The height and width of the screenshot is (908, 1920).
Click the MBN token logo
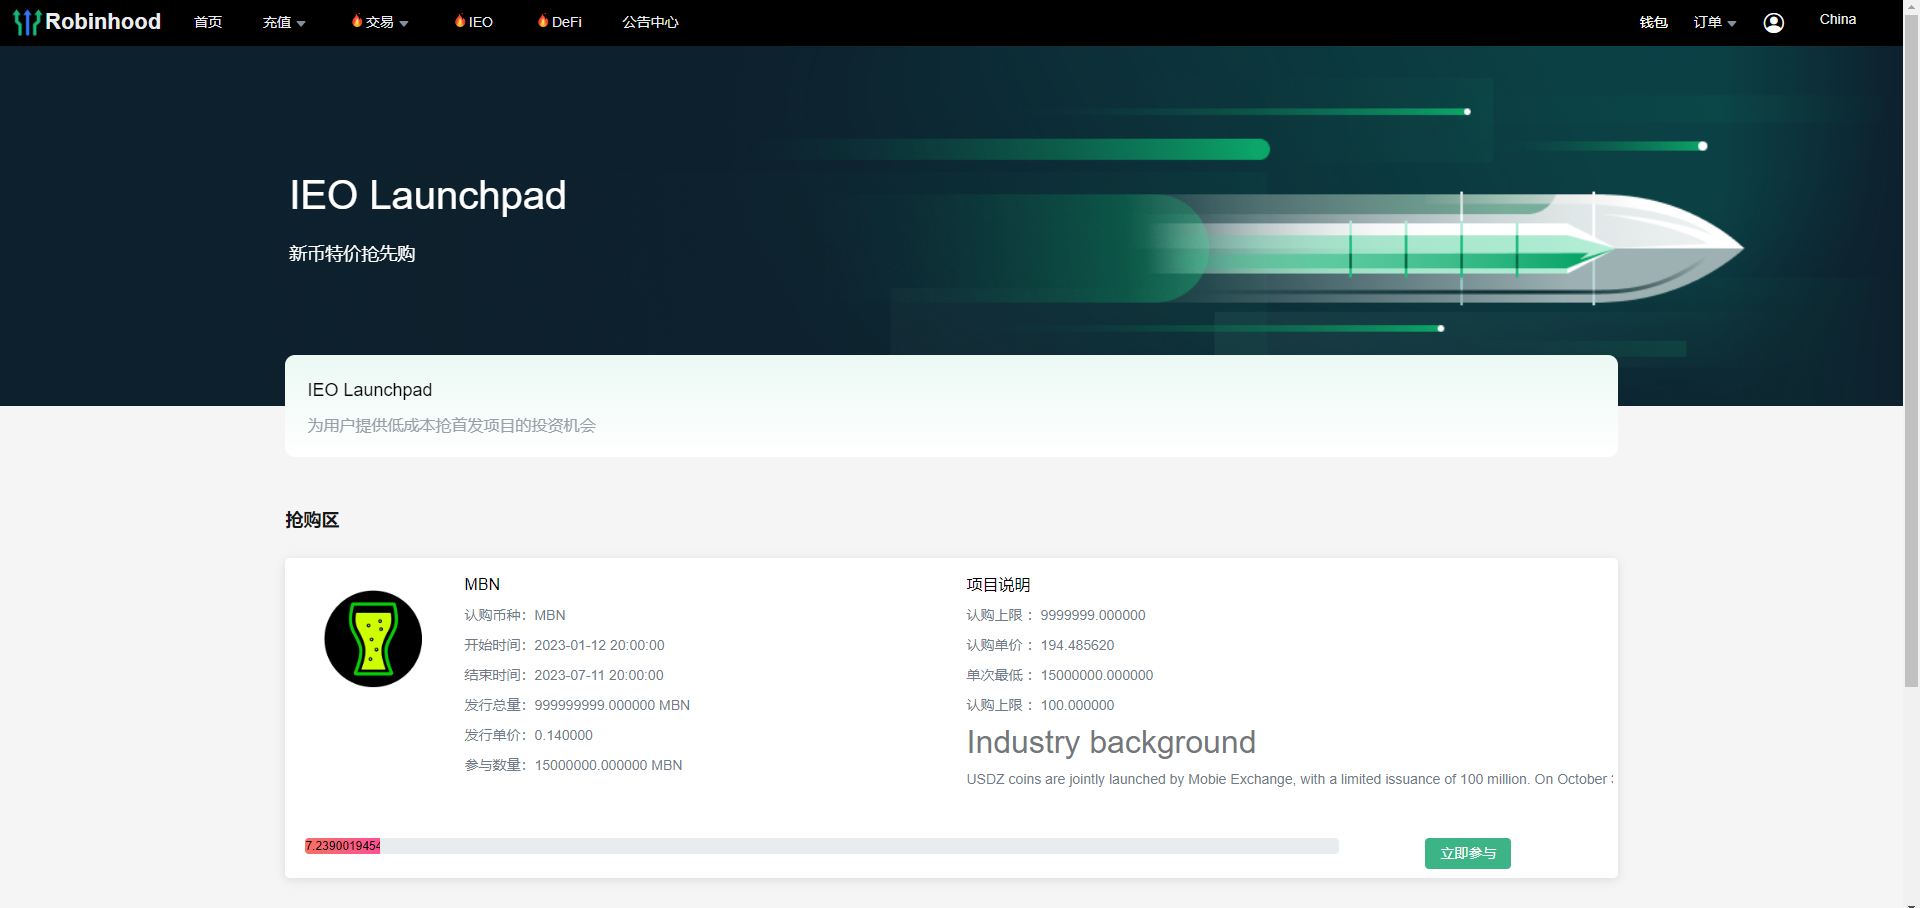pyautogui.click(x=373, y=639)
